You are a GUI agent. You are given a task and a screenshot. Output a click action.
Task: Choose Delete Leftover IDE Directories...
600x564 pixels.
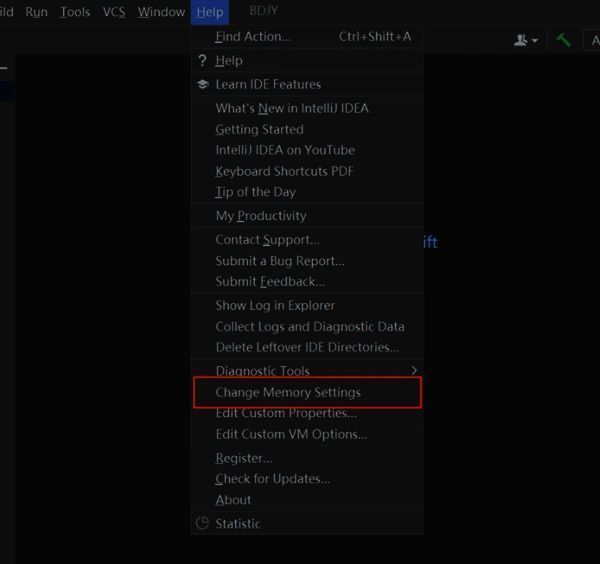pyautogui.click(x=307, y=347)
